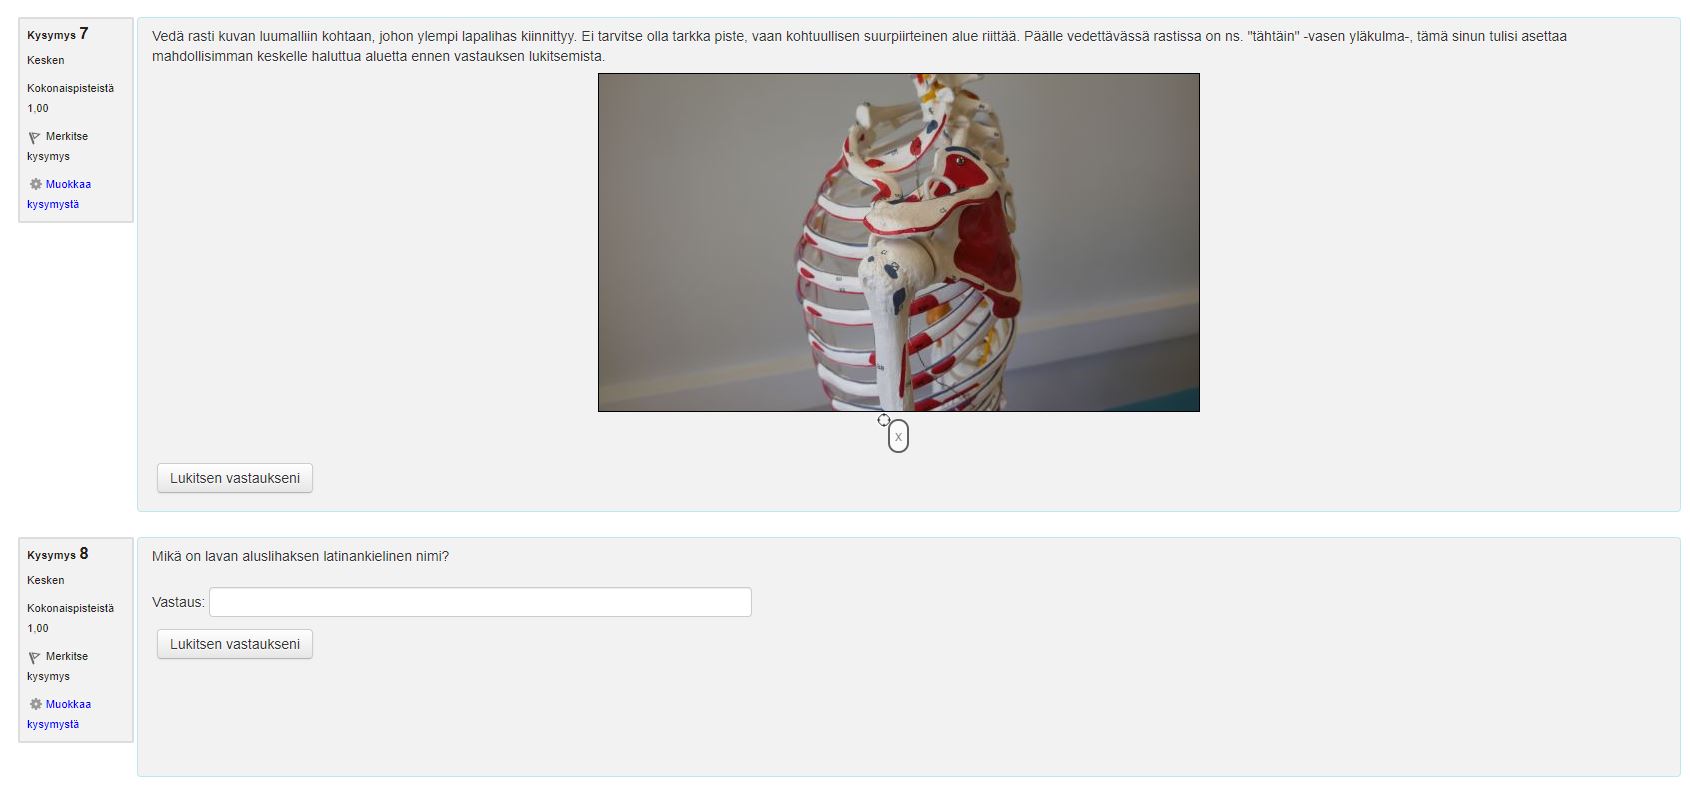This screenshot has height=790, width=1690.
Task: Focus the Vastaus answer text field
Action: (x=480, y=602)
